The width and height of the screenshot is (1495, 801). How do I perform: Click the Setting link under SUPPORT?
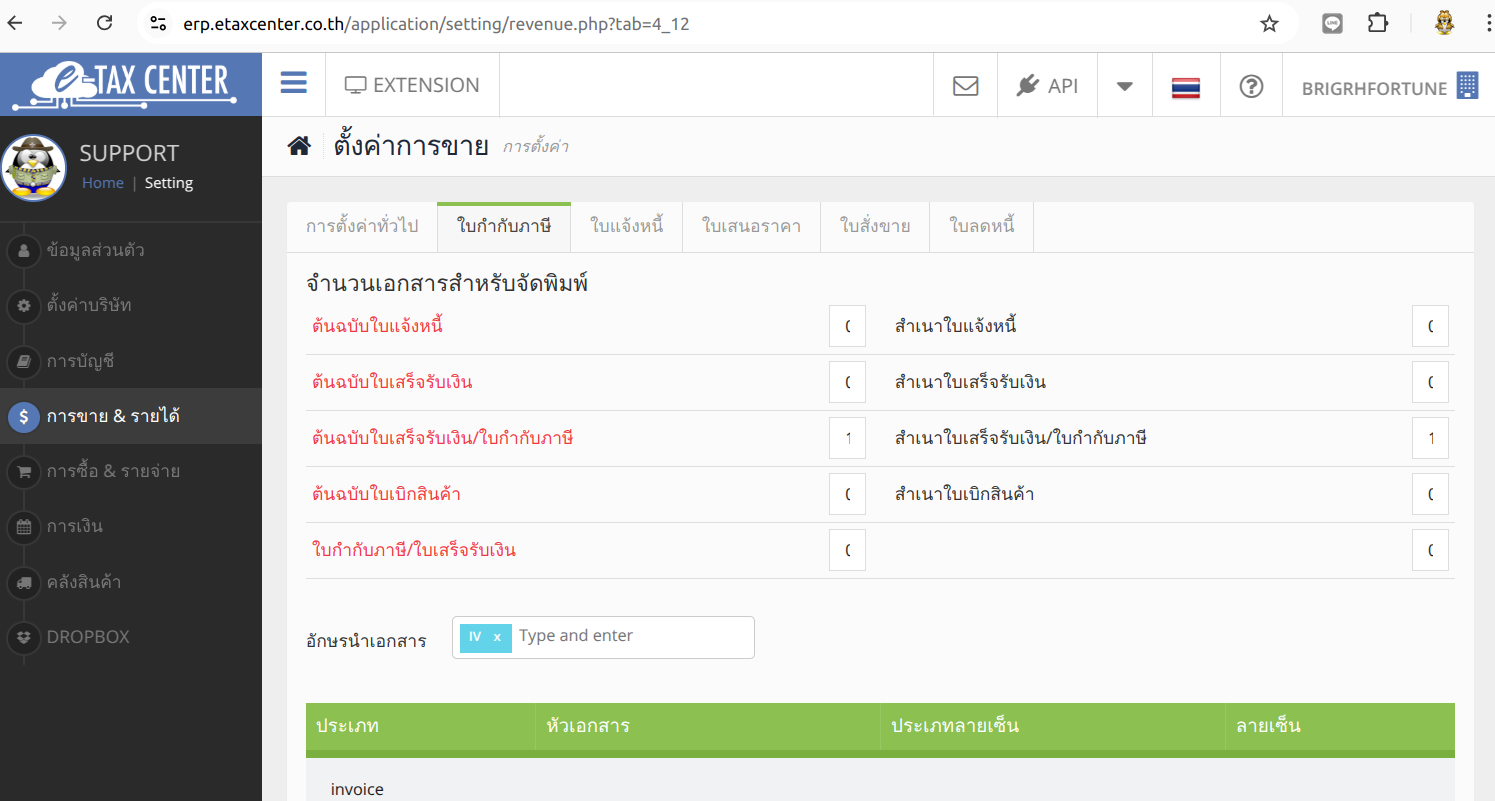(169, 183)
